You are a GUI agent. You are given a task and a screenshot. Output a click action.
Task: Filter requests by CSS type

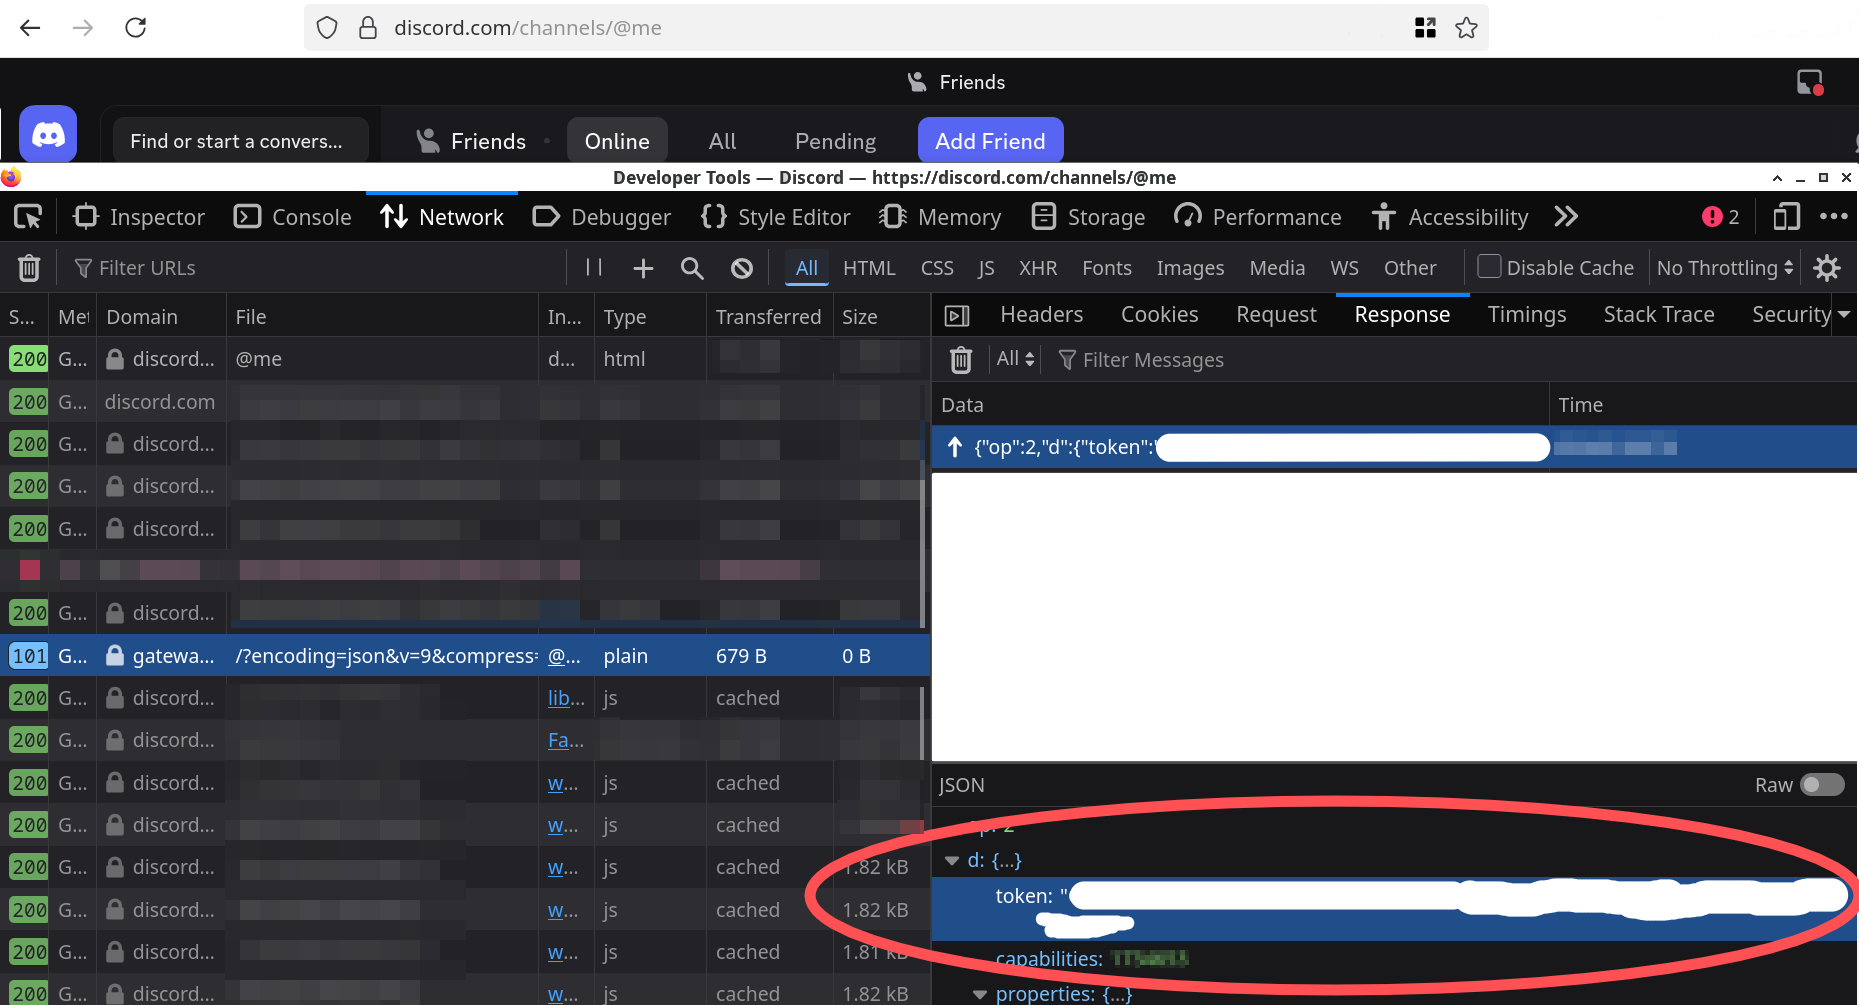(x=937, y=268)
